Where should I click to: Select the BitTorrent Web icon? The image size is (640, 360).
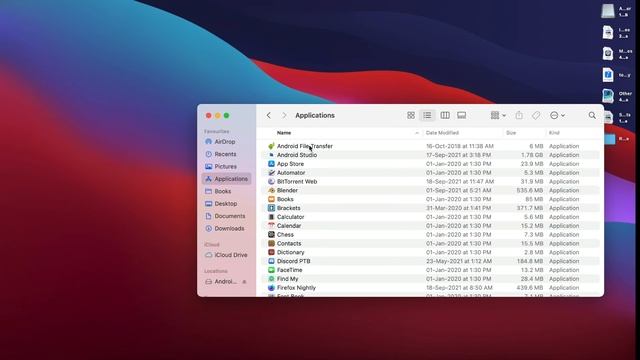tap(271, 182)
